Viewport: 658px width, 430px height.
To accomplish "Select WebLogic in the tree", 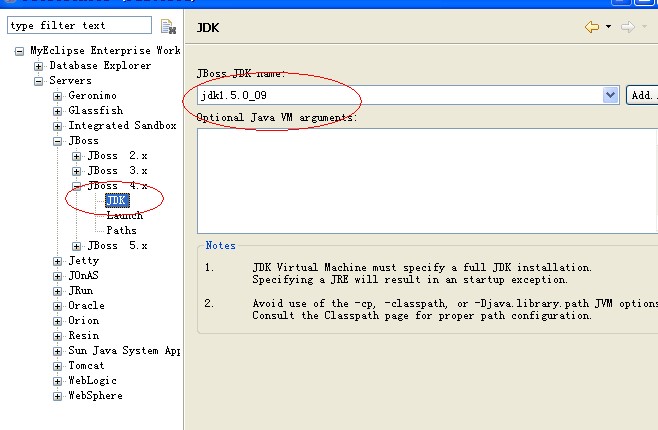I will pos(92,380).
